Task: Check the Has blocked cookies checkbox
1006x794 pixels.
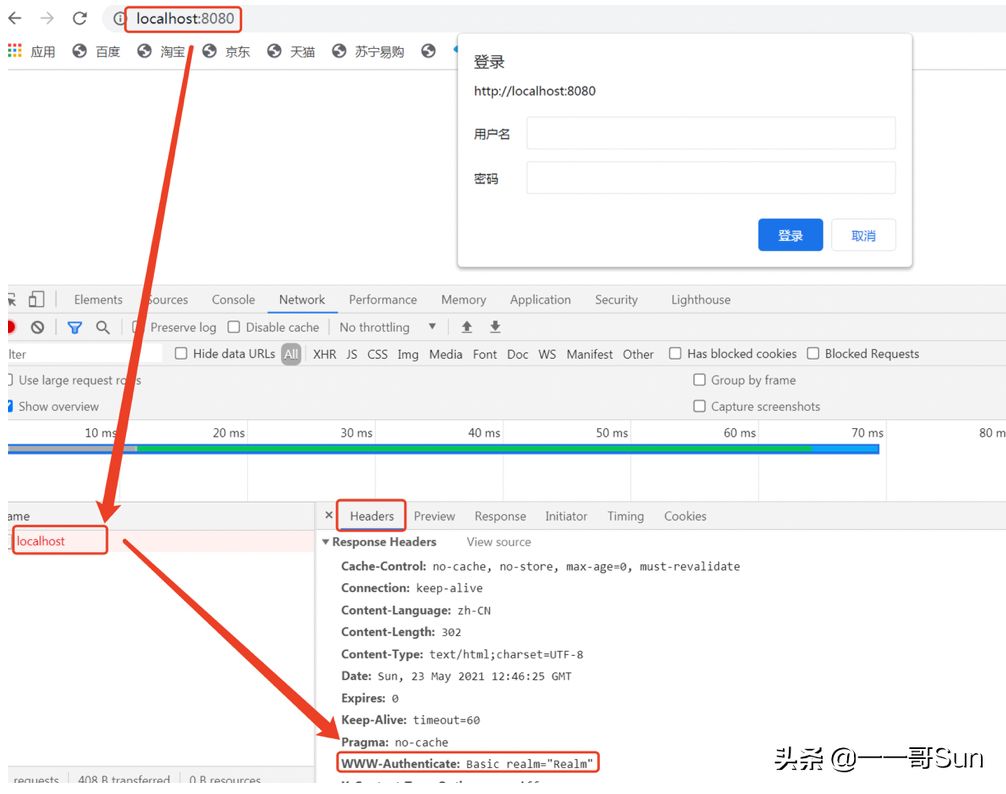Action: click(x=675, y=353)
